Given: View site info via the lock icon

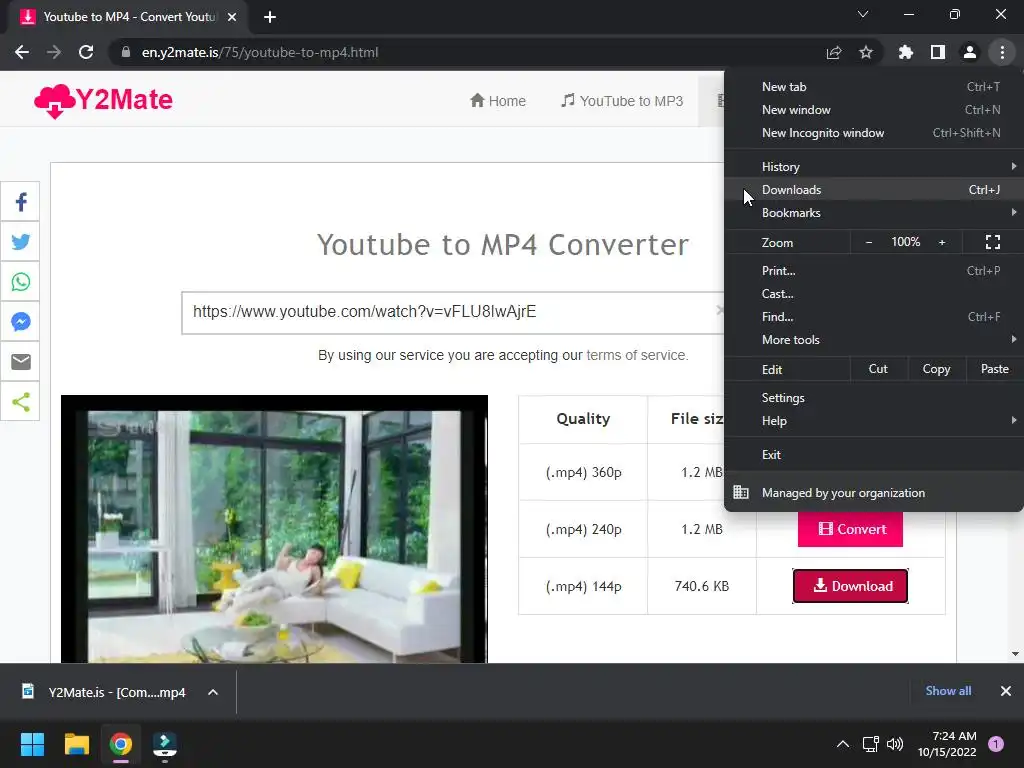Looking at the screenshot, I should coord(126,52).
